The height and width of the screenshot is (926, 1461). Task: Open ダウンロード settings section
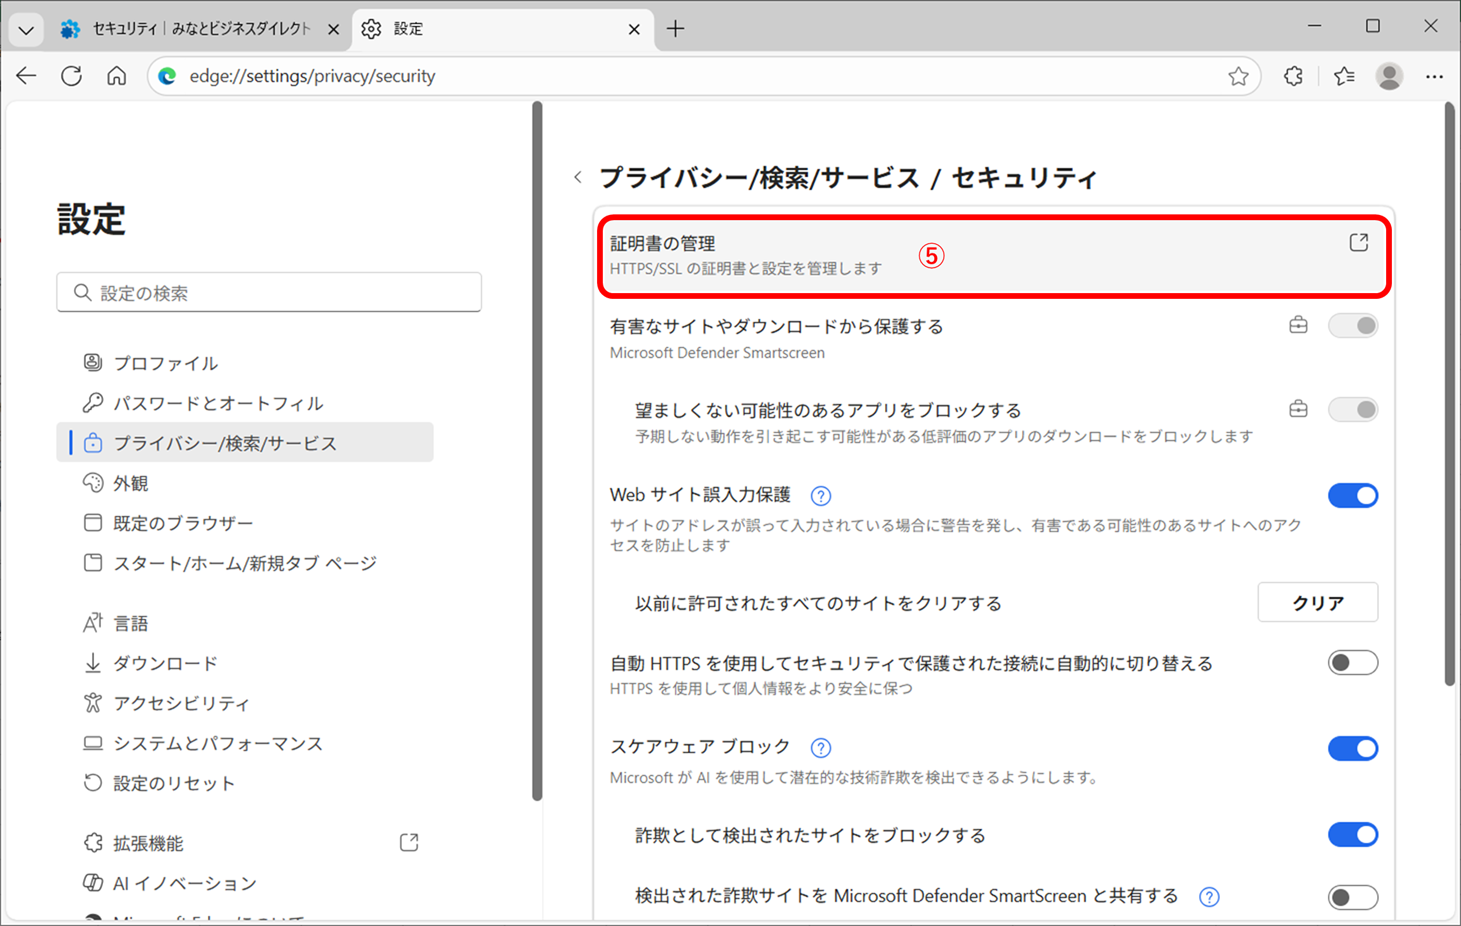[165, 663]
